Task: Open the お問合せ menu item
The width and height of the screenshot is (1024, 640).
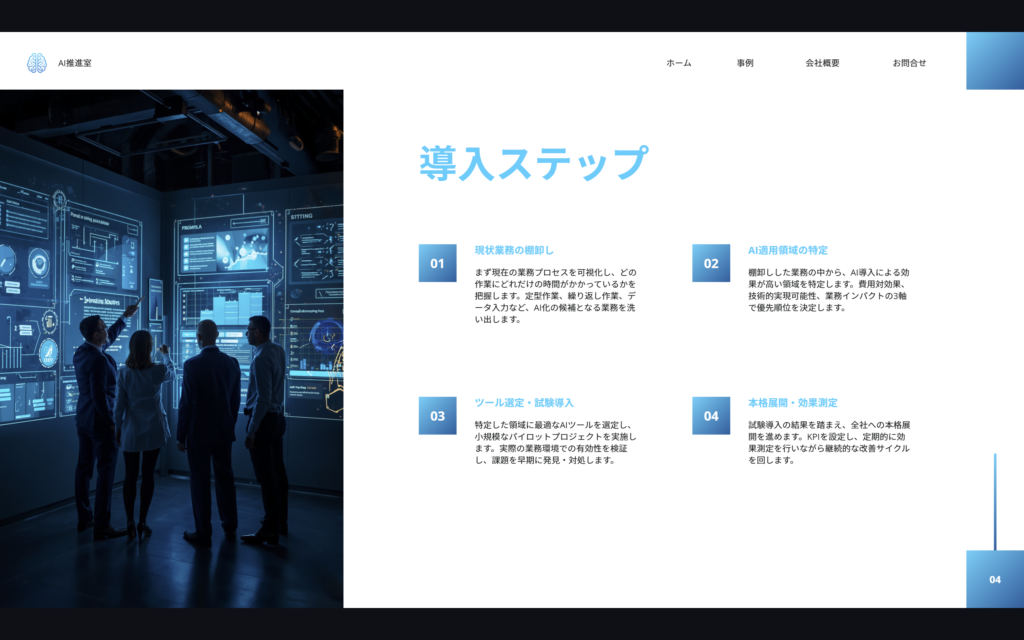Action: (x=909, y=63)
